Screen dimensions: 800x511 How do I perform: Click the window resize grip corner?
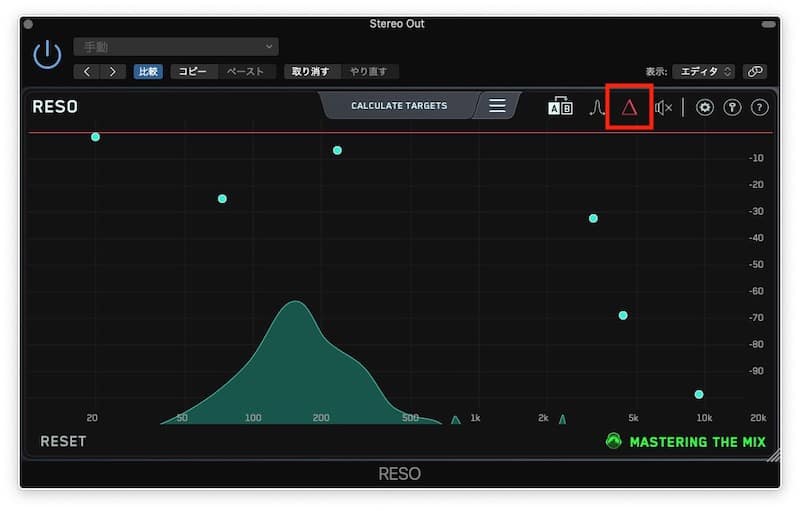point(773,455)
